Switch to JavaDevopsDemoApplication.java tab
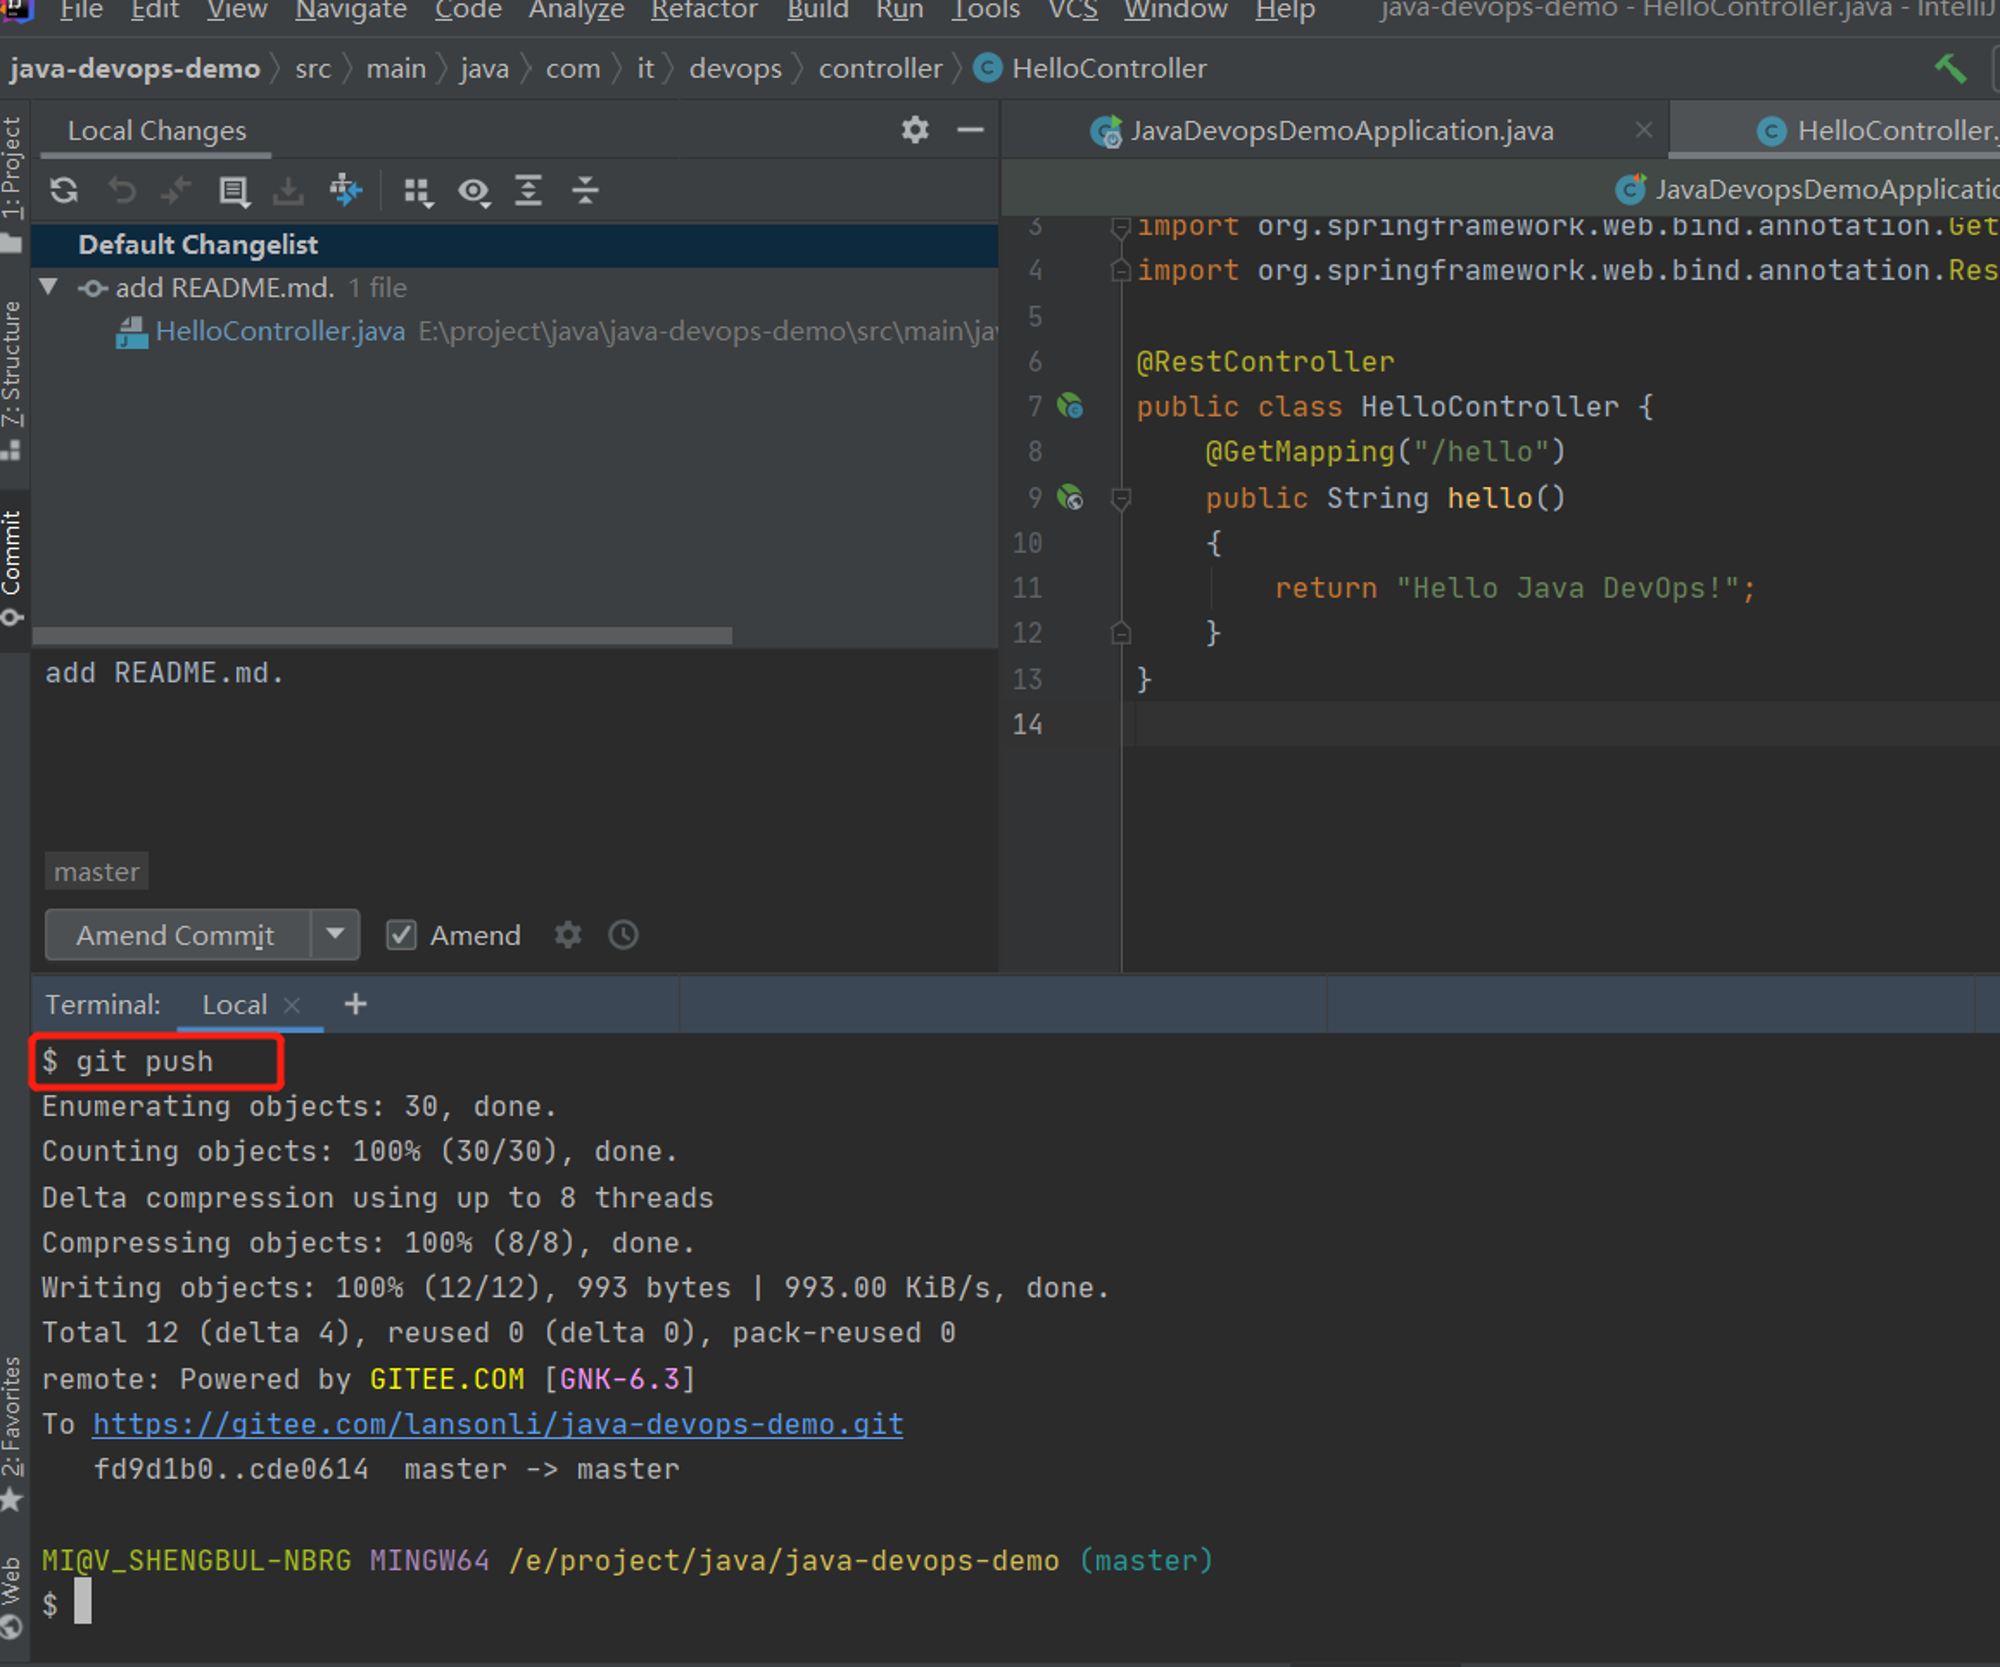 (1340, 130)
